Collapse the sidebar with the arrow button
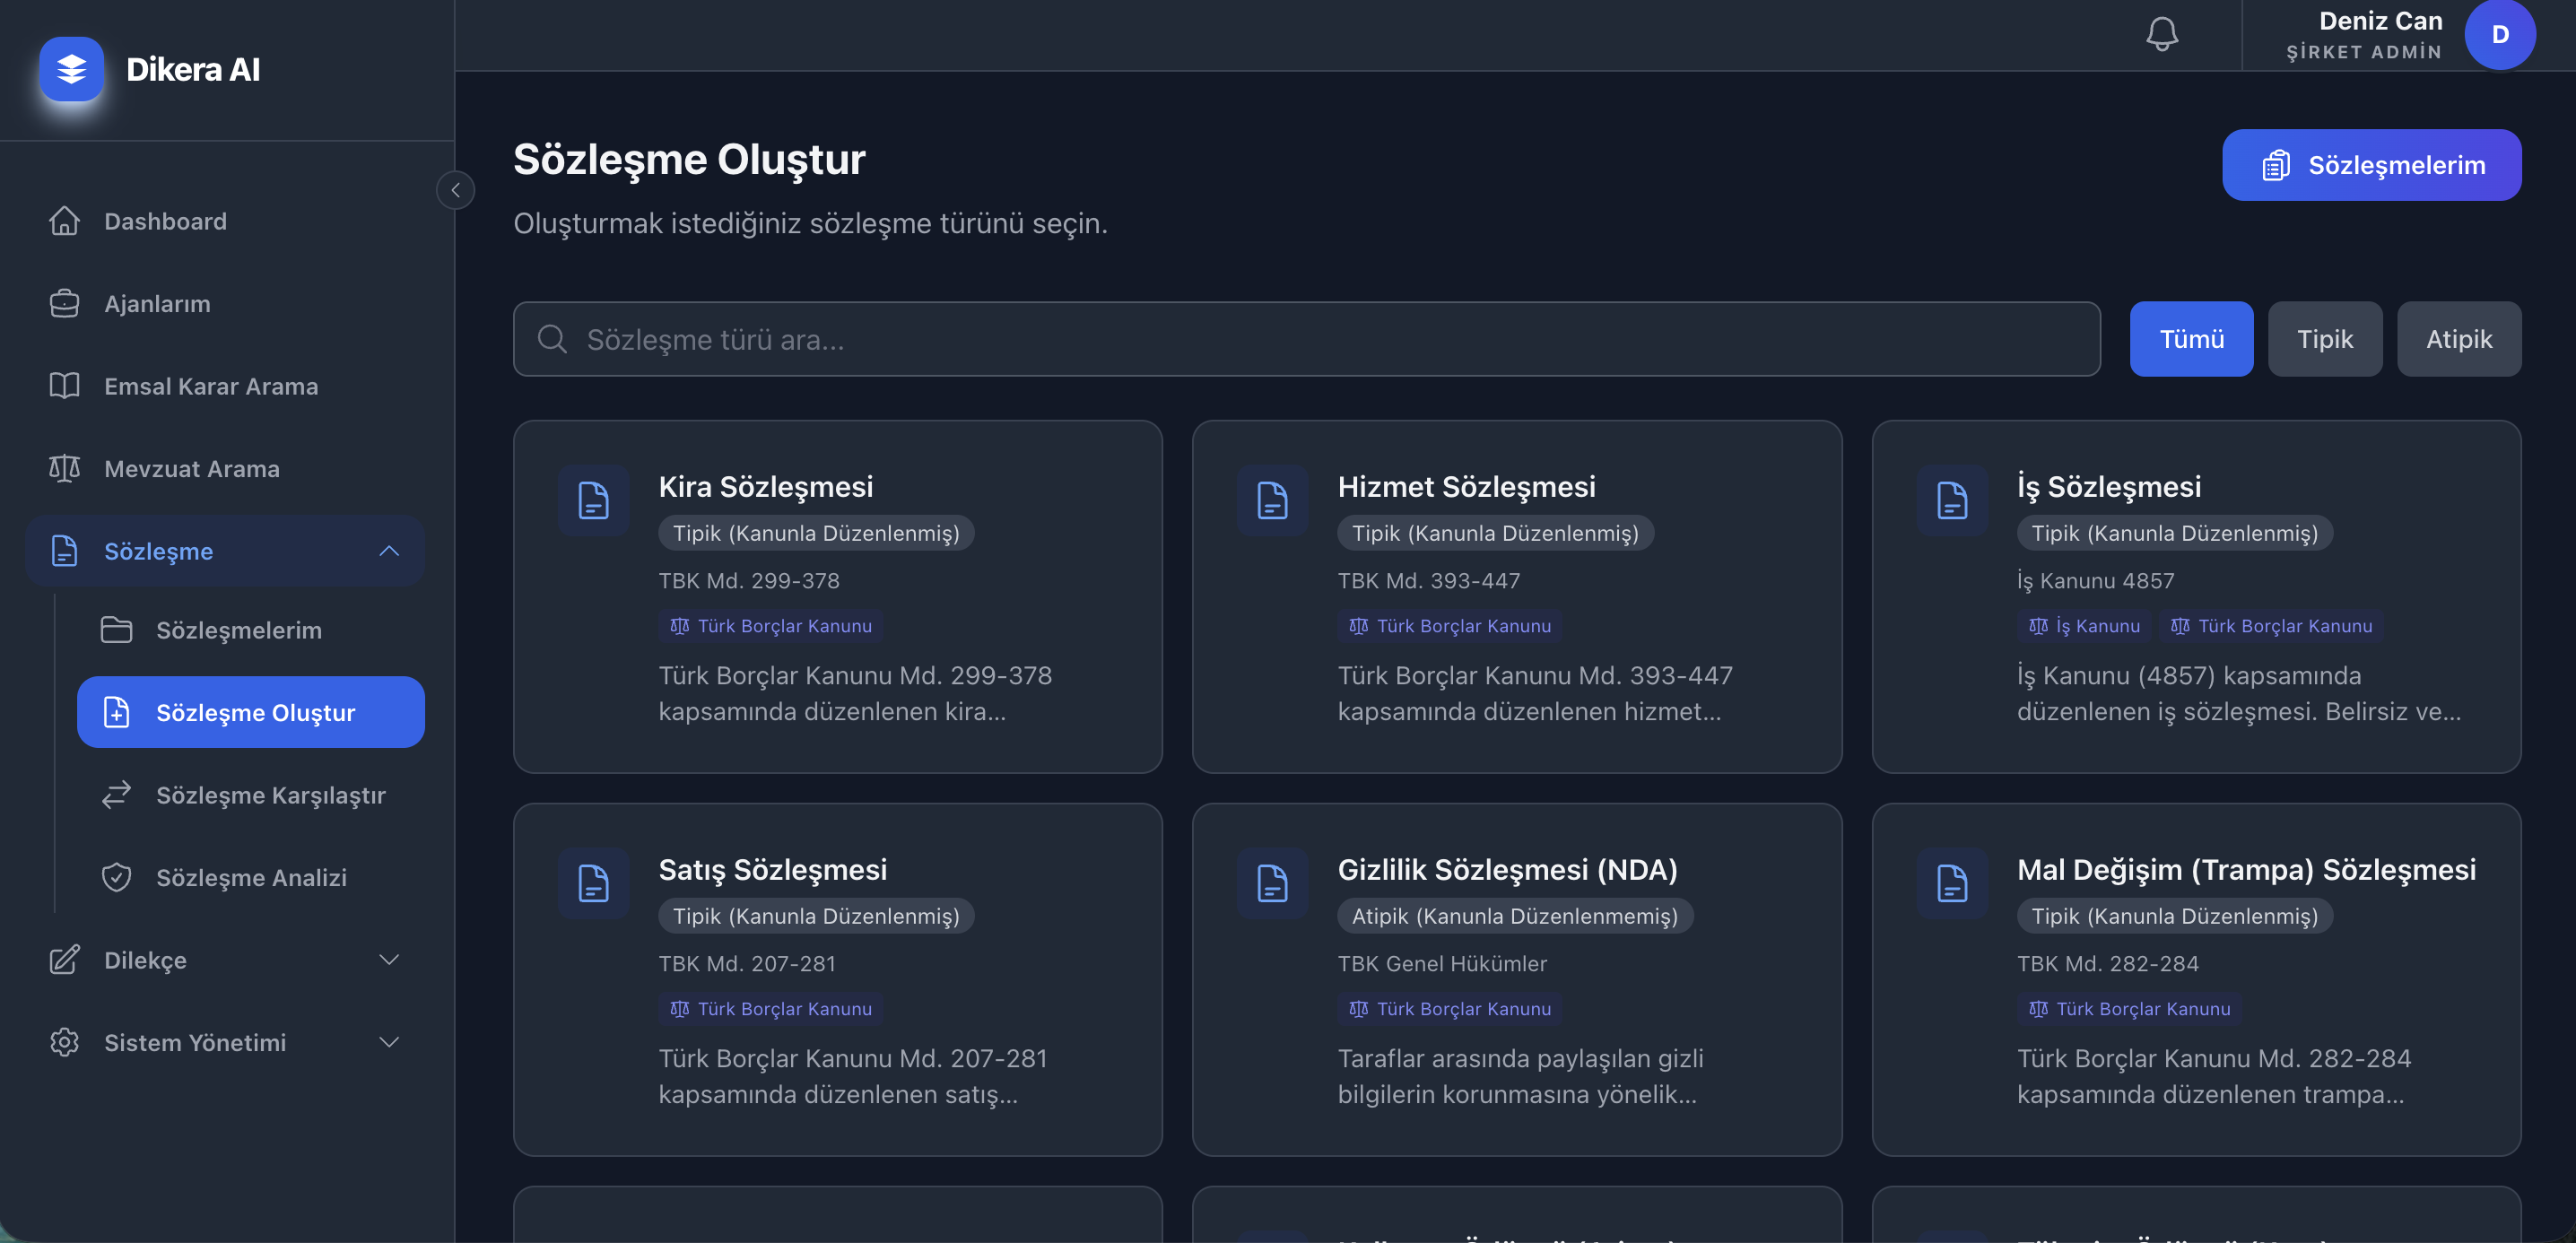This screenshot has height=1243, width=2576. click(455, 190)
